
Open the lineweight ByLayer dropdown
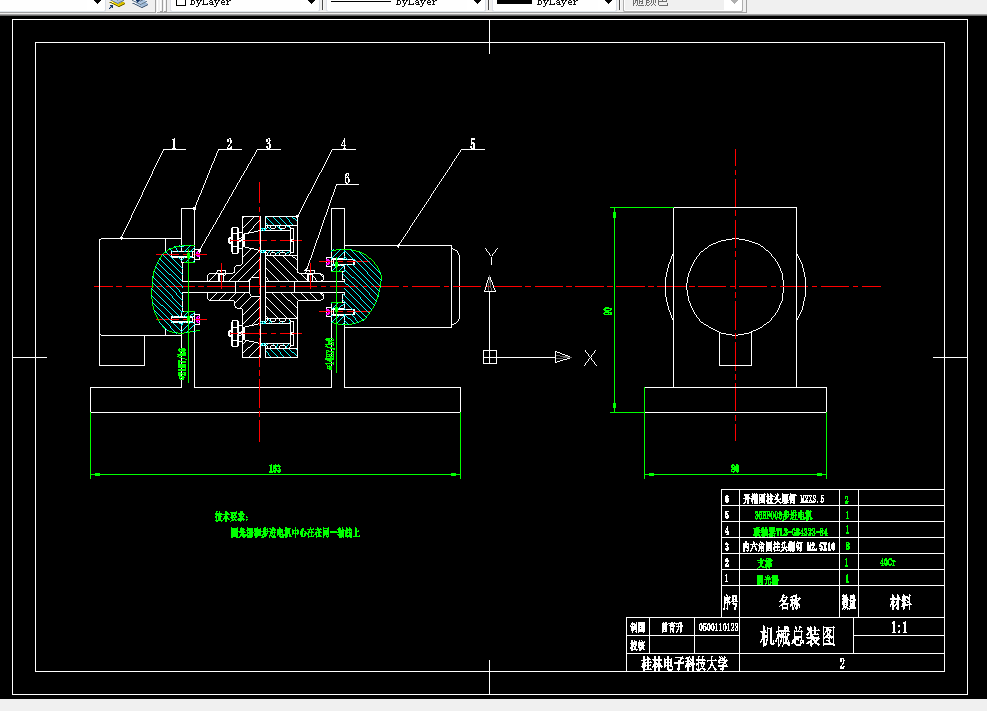coord(554,3)
